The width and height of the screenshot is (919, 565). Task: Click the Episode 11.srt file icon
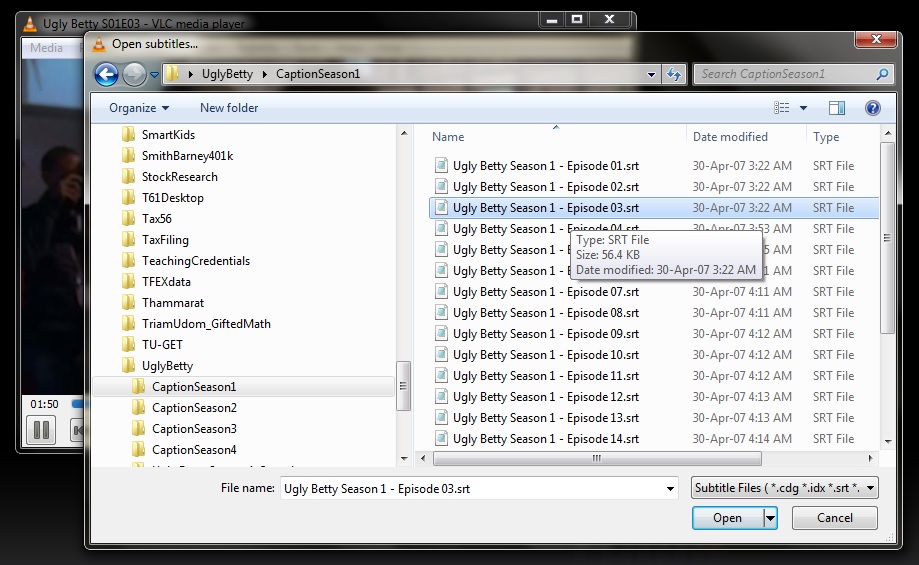(x=441, y=376)
